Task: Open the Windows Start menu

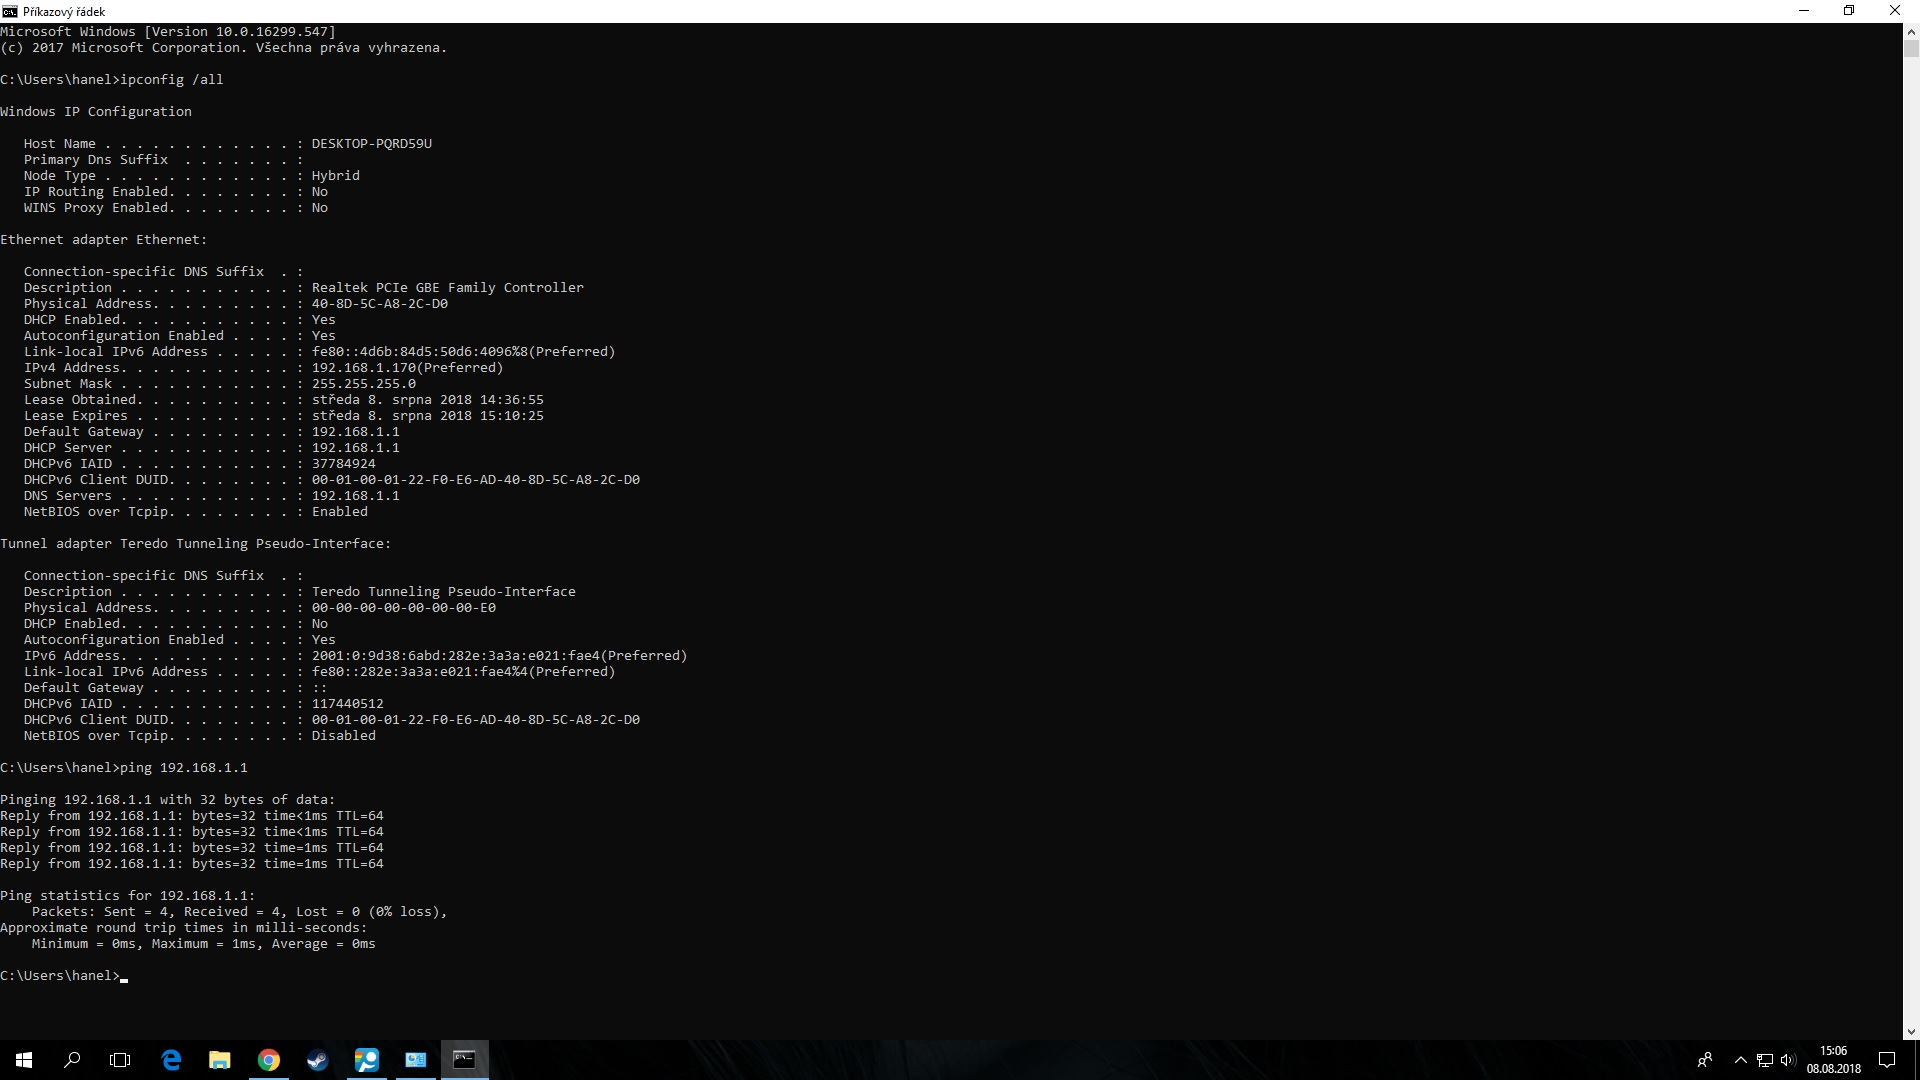Action: [24, 1060]
